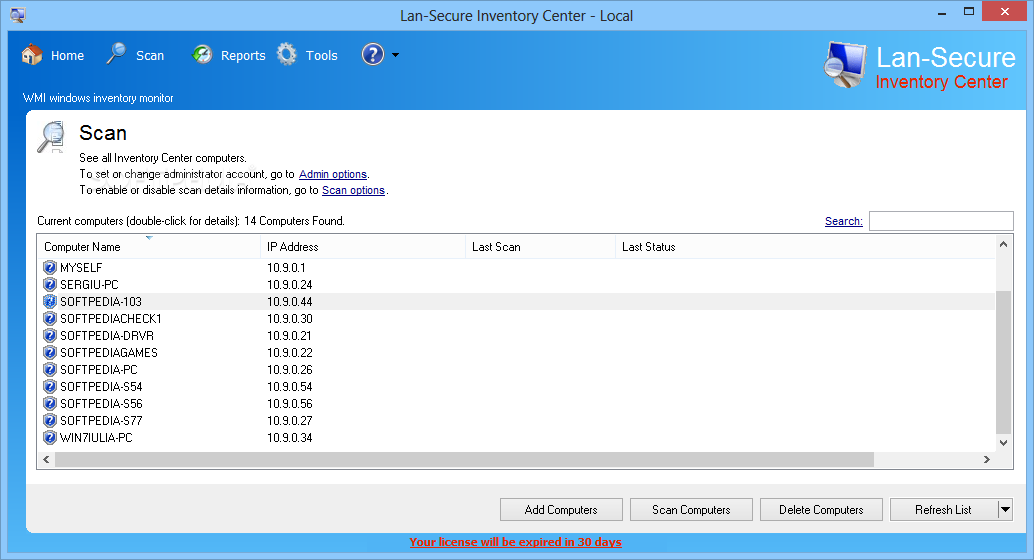Select the SOFTPEDIACHECK1 computer name
This screenshot has width=1034, height=560.
[x=111, y=319]
